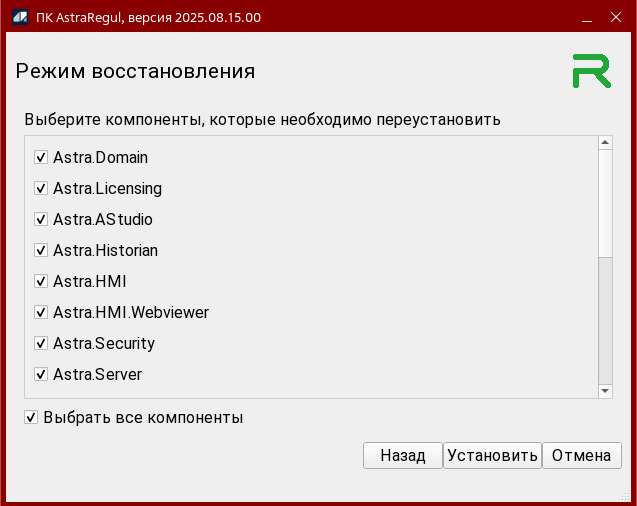Click the 'Установить' button
Viewport: 637px width, 506px height.
tap(492, 456)
